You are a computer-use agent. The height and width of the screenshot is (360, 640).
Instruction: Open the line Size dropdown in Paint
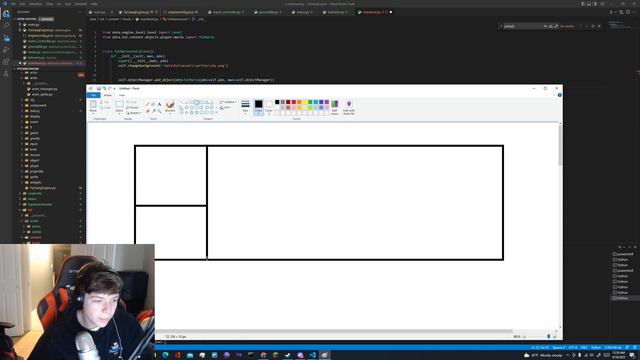point(245,107)
